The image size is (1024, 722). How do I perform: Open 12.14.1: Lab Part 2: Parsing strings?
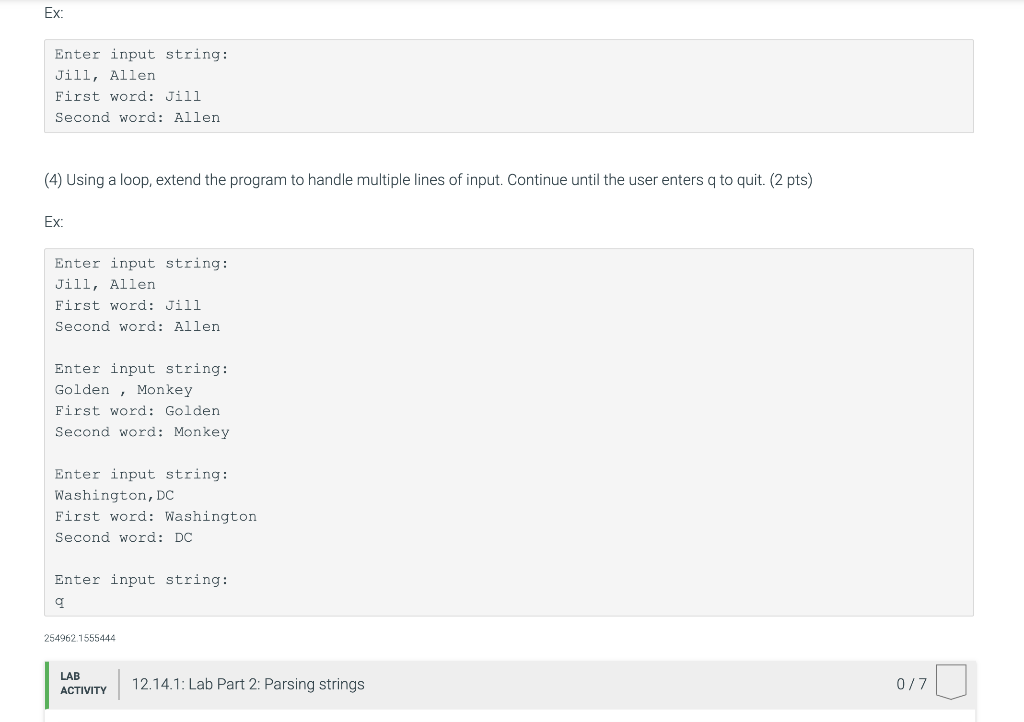point(248,684)
